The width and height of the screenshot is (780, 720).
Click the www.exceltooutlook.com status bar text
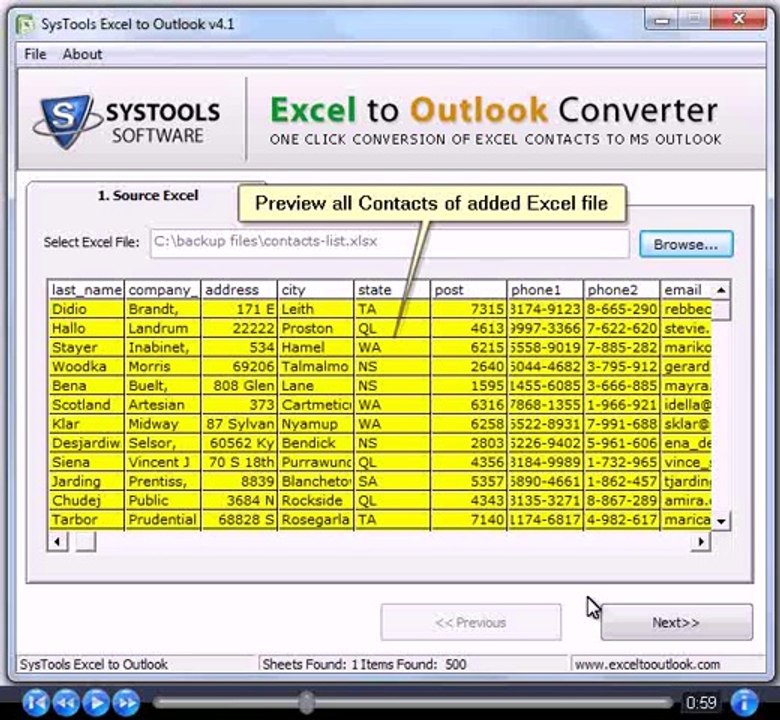pos(647,664)
